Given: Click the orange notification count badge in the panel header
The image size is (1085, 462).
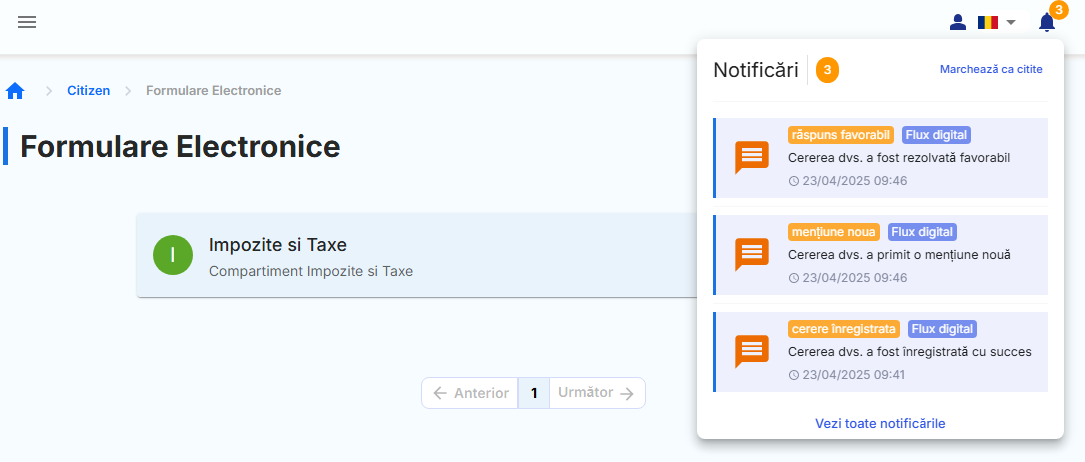Looking at the screenshot, I should [x=827, y=70].
